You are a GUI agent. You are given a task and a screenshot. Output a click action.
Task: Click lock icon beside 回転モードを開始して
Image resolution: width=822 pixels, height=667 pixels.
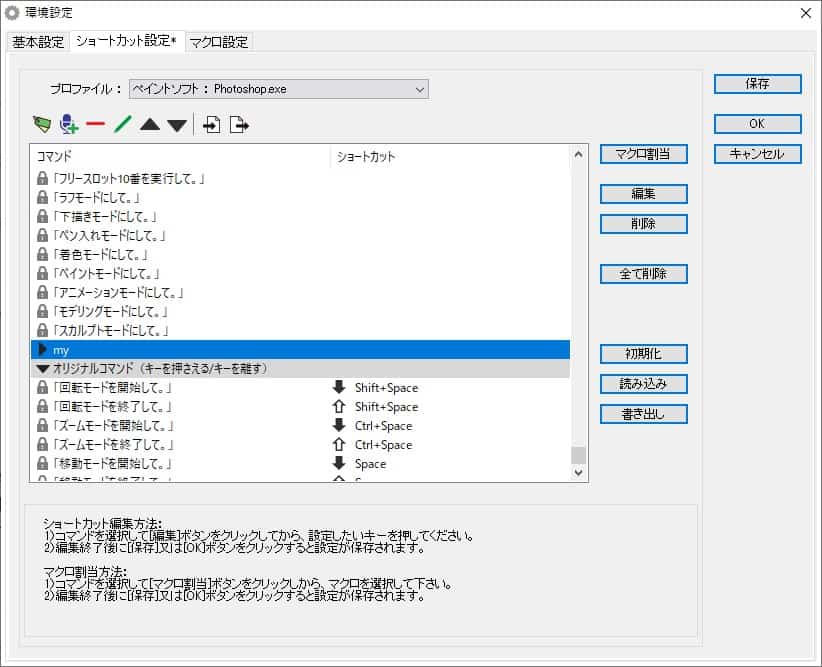coord(42,388)
